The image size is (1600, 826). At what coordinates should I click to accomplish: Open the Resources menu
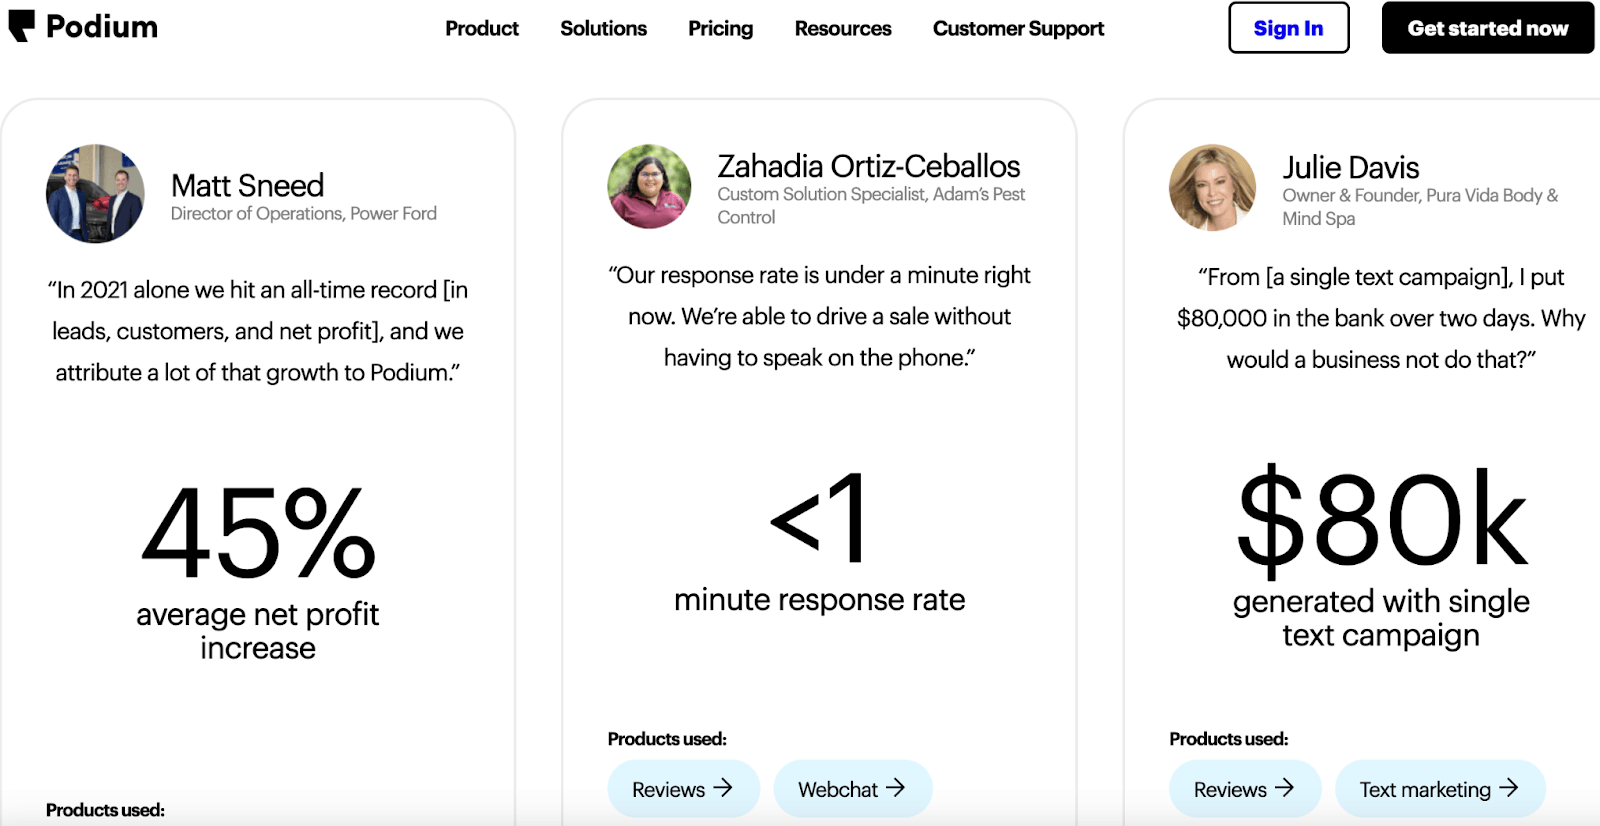point(843,29)
